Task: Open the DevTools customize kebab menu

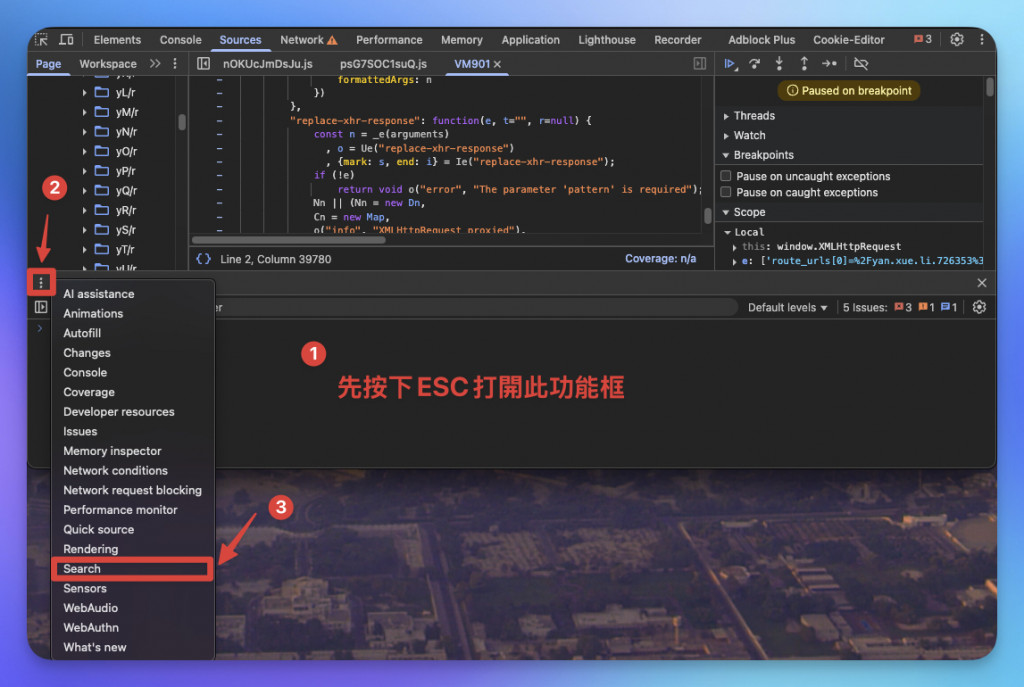Action: tap(982, 40)
